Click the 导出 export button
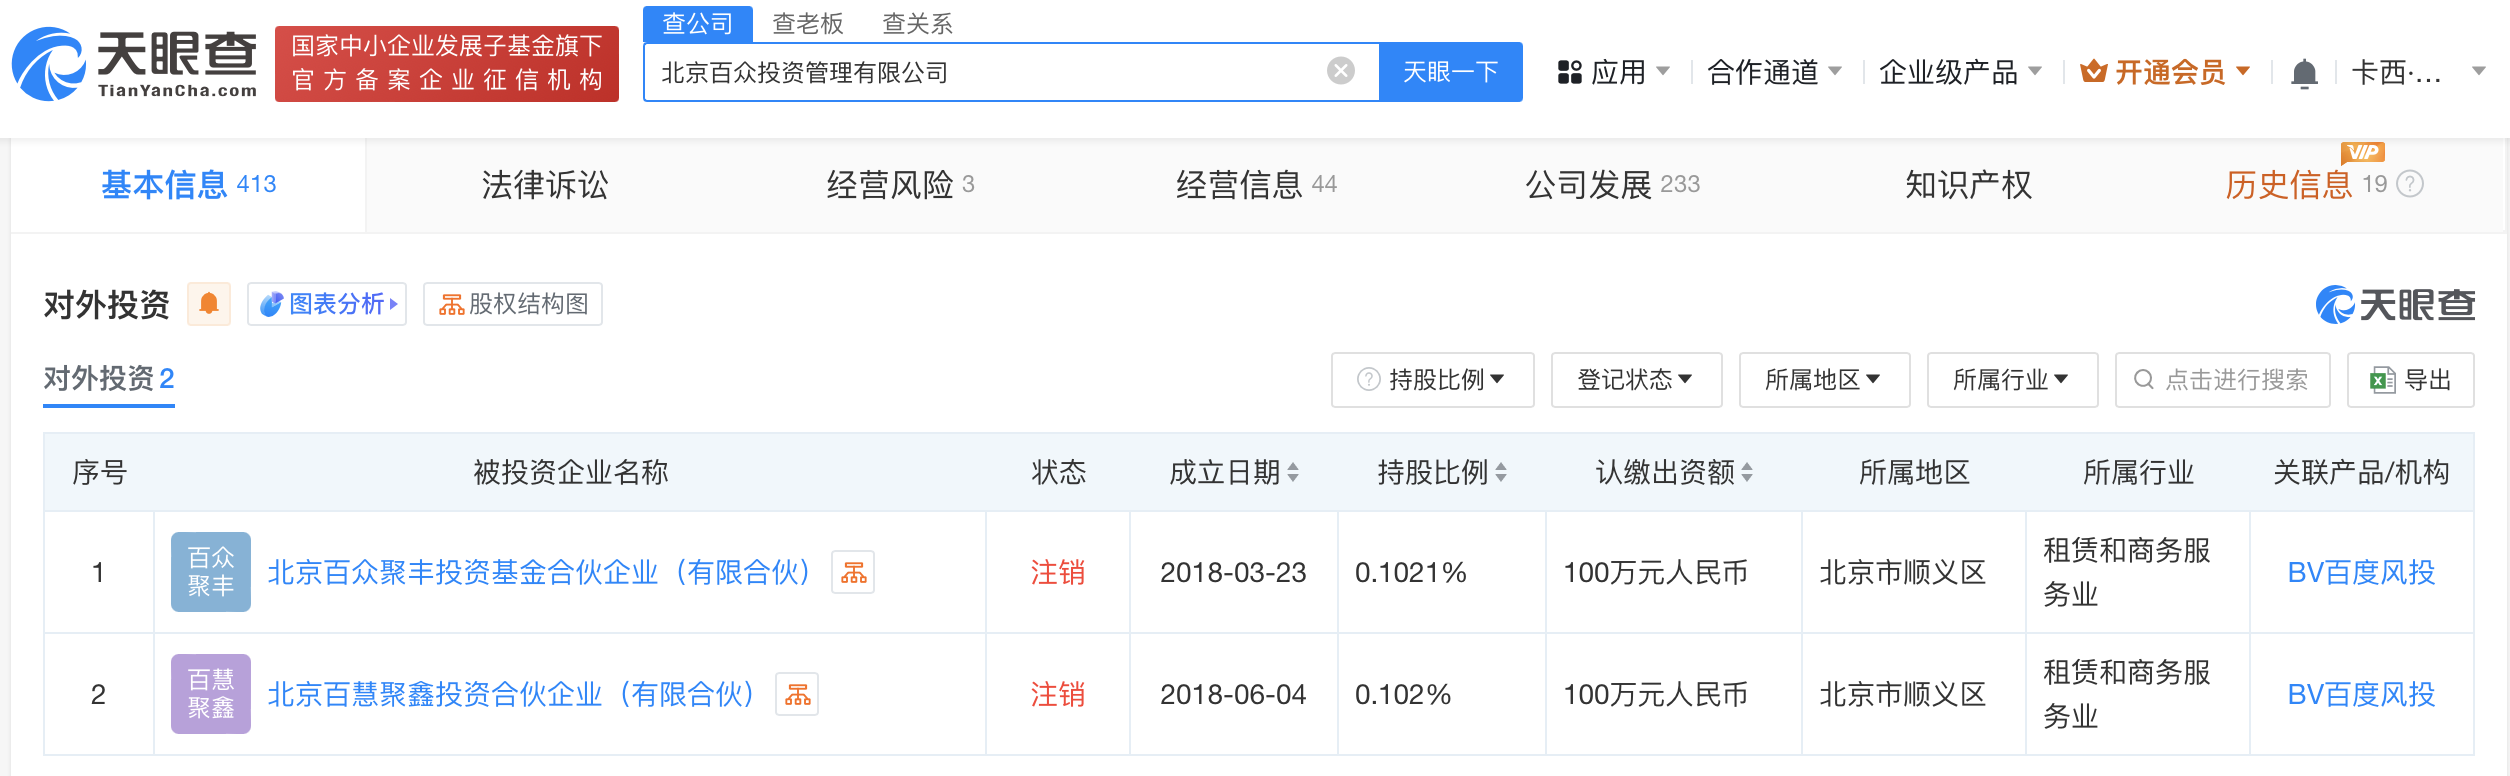The image size is (2510, 776). tap(2410, 380)
